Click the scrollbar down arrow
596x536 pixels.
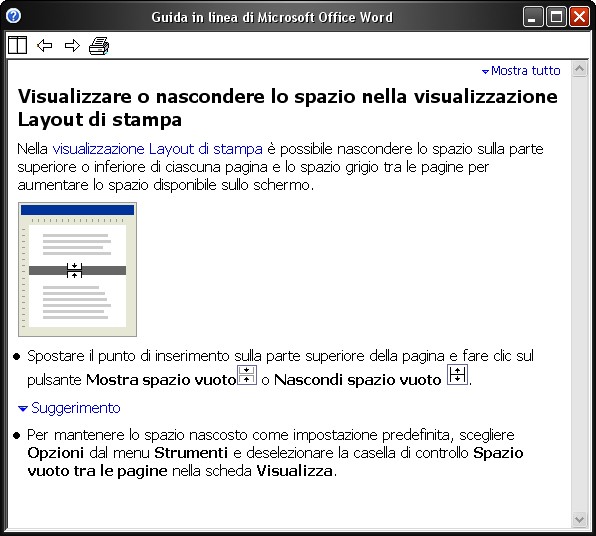point(580,519)
